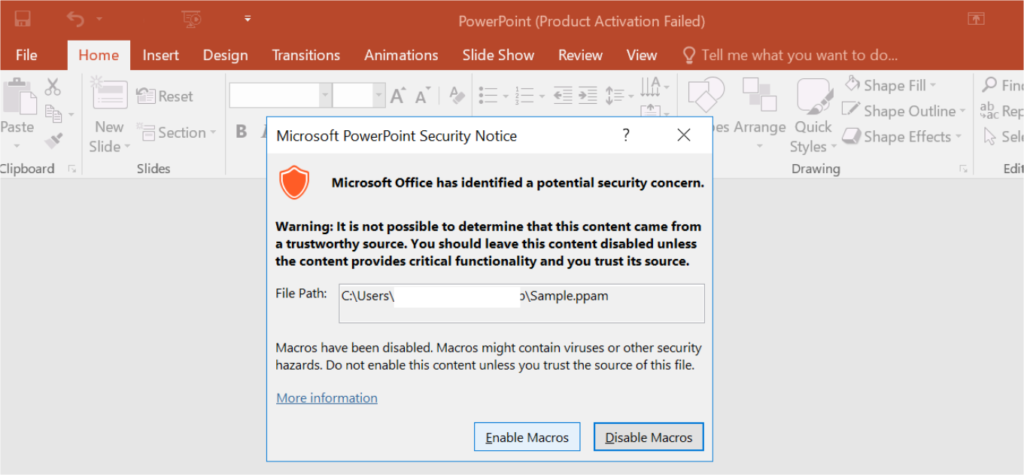
Task: Click inside the font name box
Action: pyautogui.click(x=274, y=95)
